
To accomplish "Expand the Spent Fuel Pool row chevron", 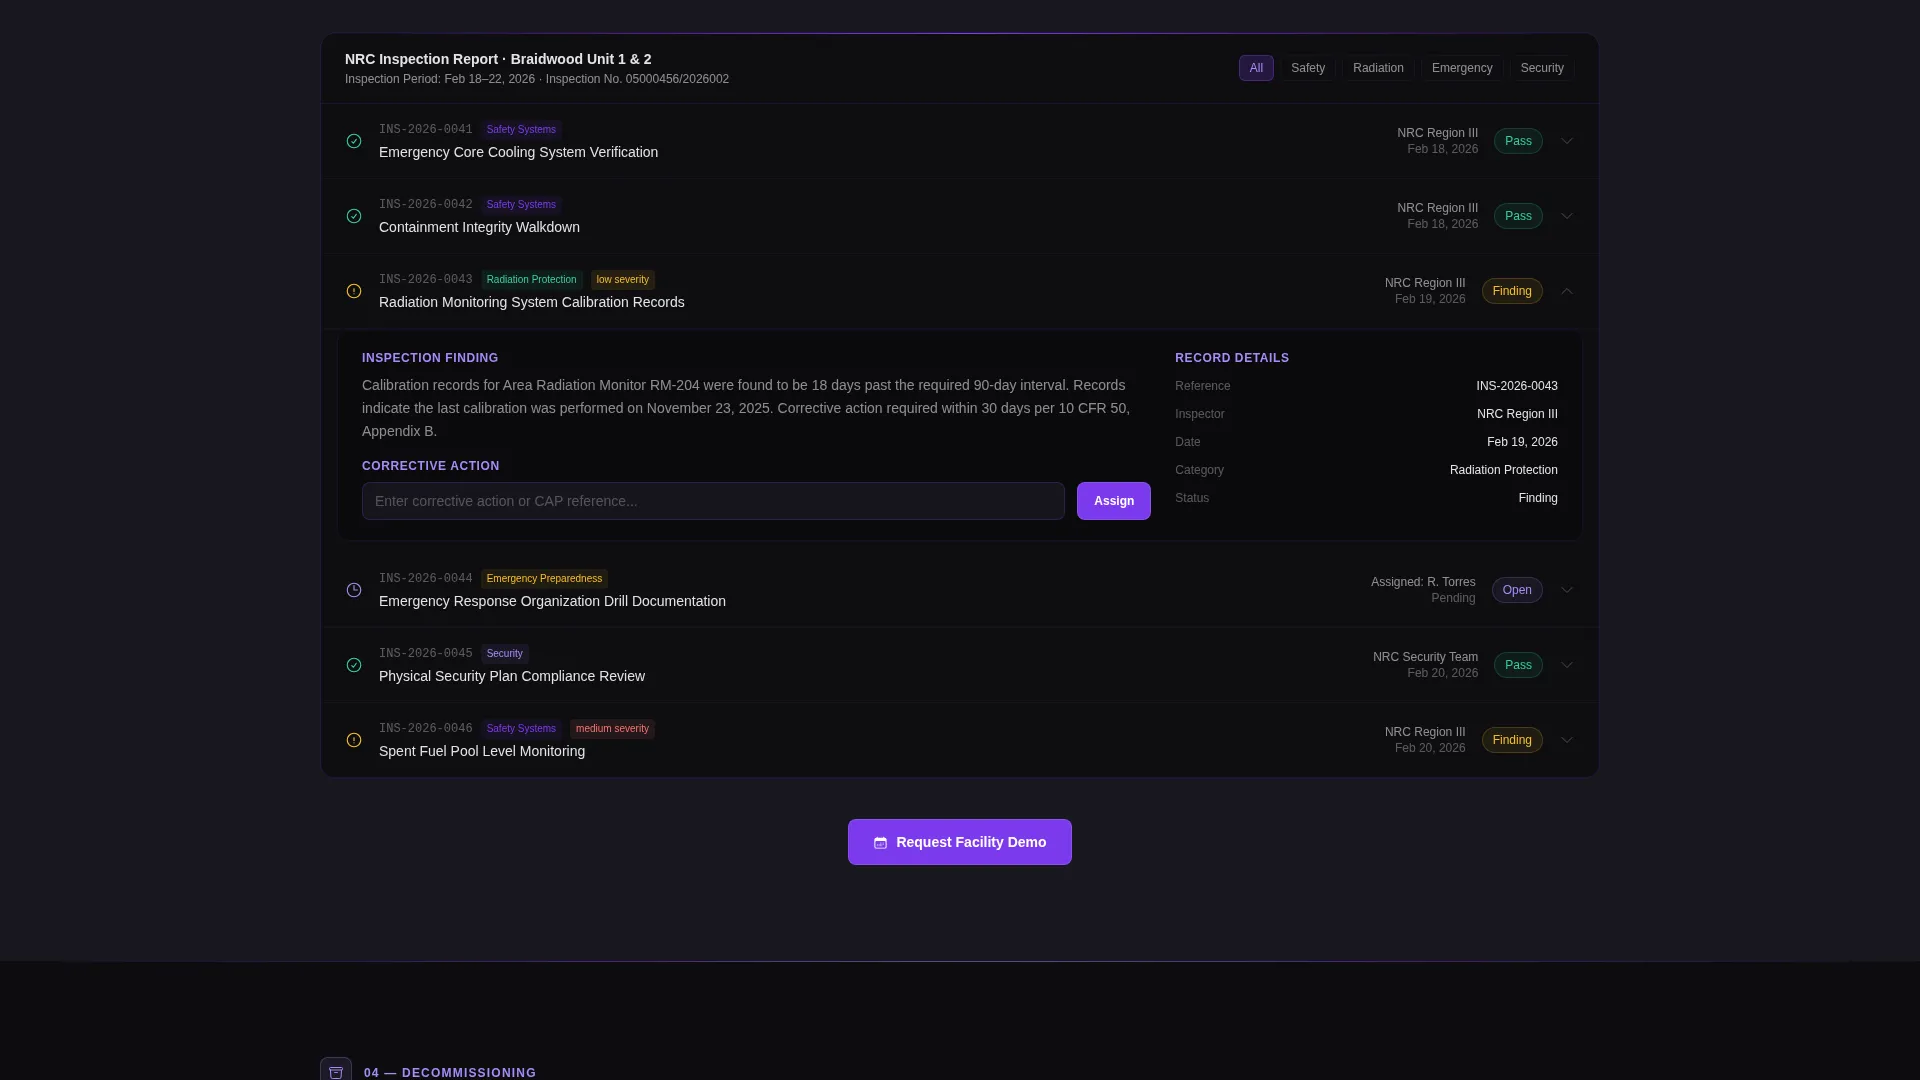I will pyautogui.click(x=1567, y=740).
